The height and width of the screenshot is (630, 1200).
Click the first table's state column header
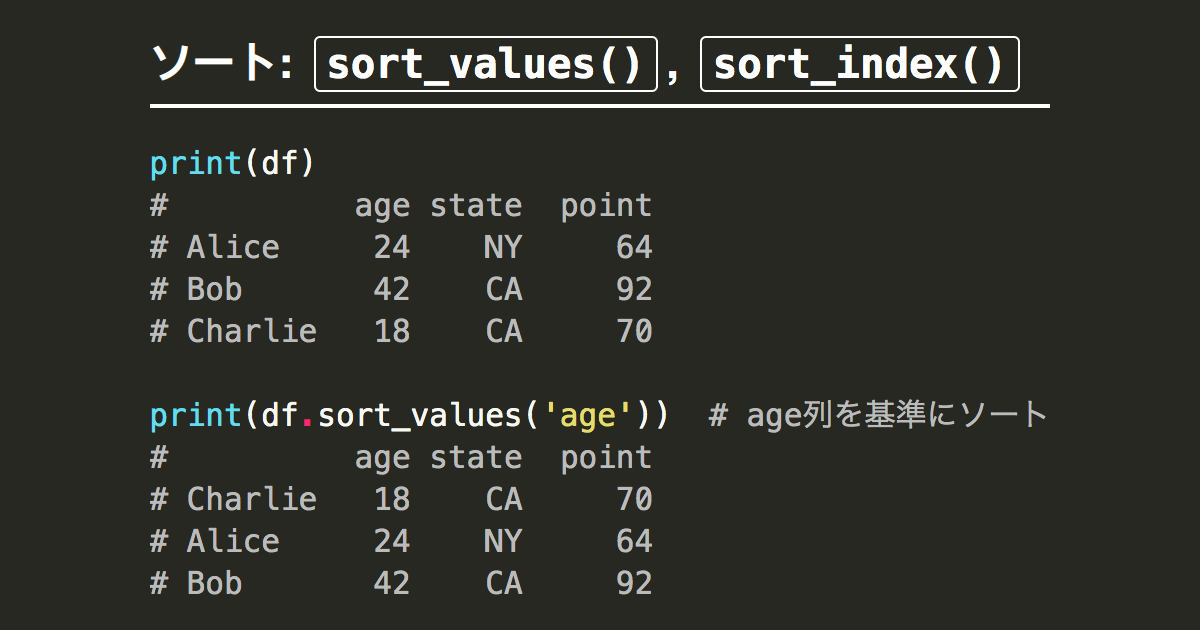point(476,206)
